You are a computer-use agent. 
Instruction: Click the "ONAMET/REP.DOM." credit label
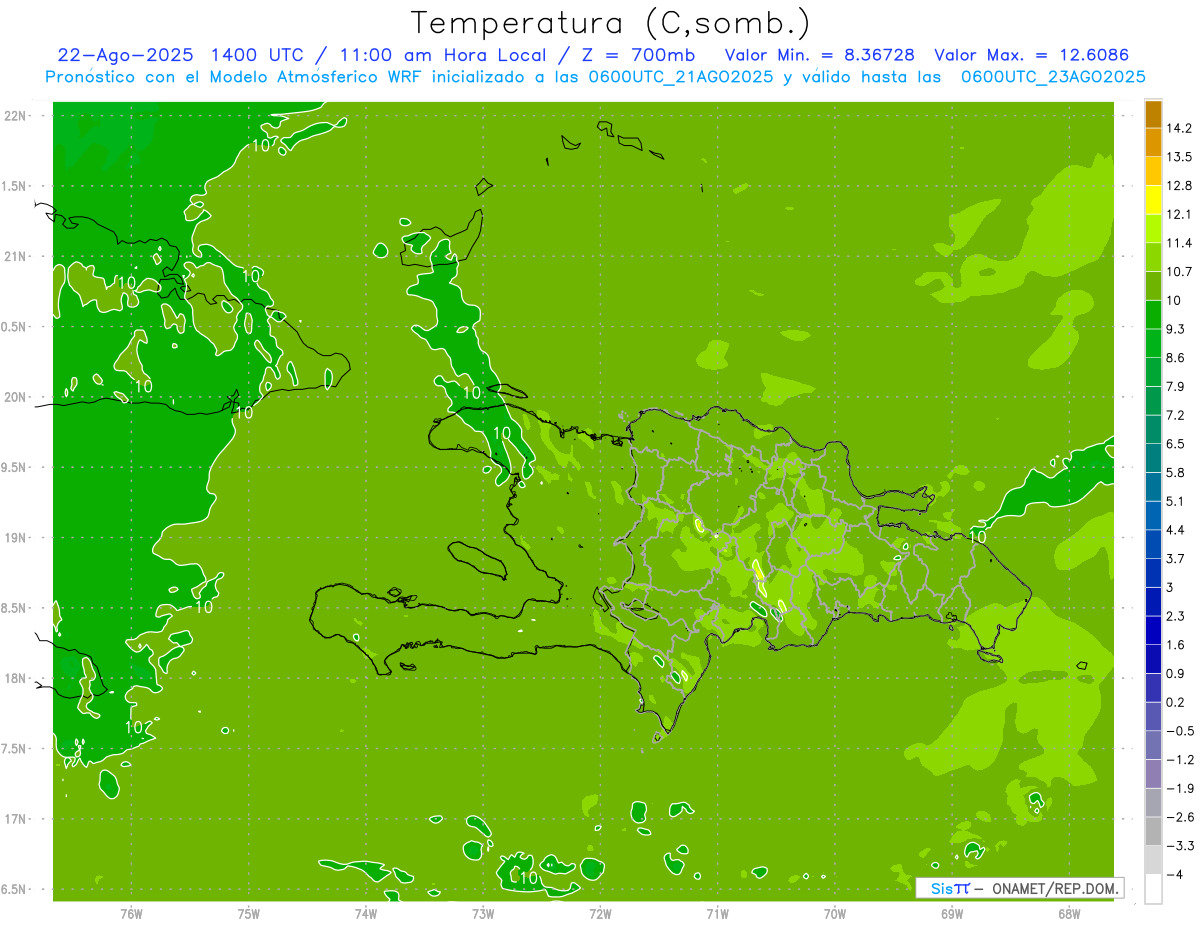pos(1054,888)
